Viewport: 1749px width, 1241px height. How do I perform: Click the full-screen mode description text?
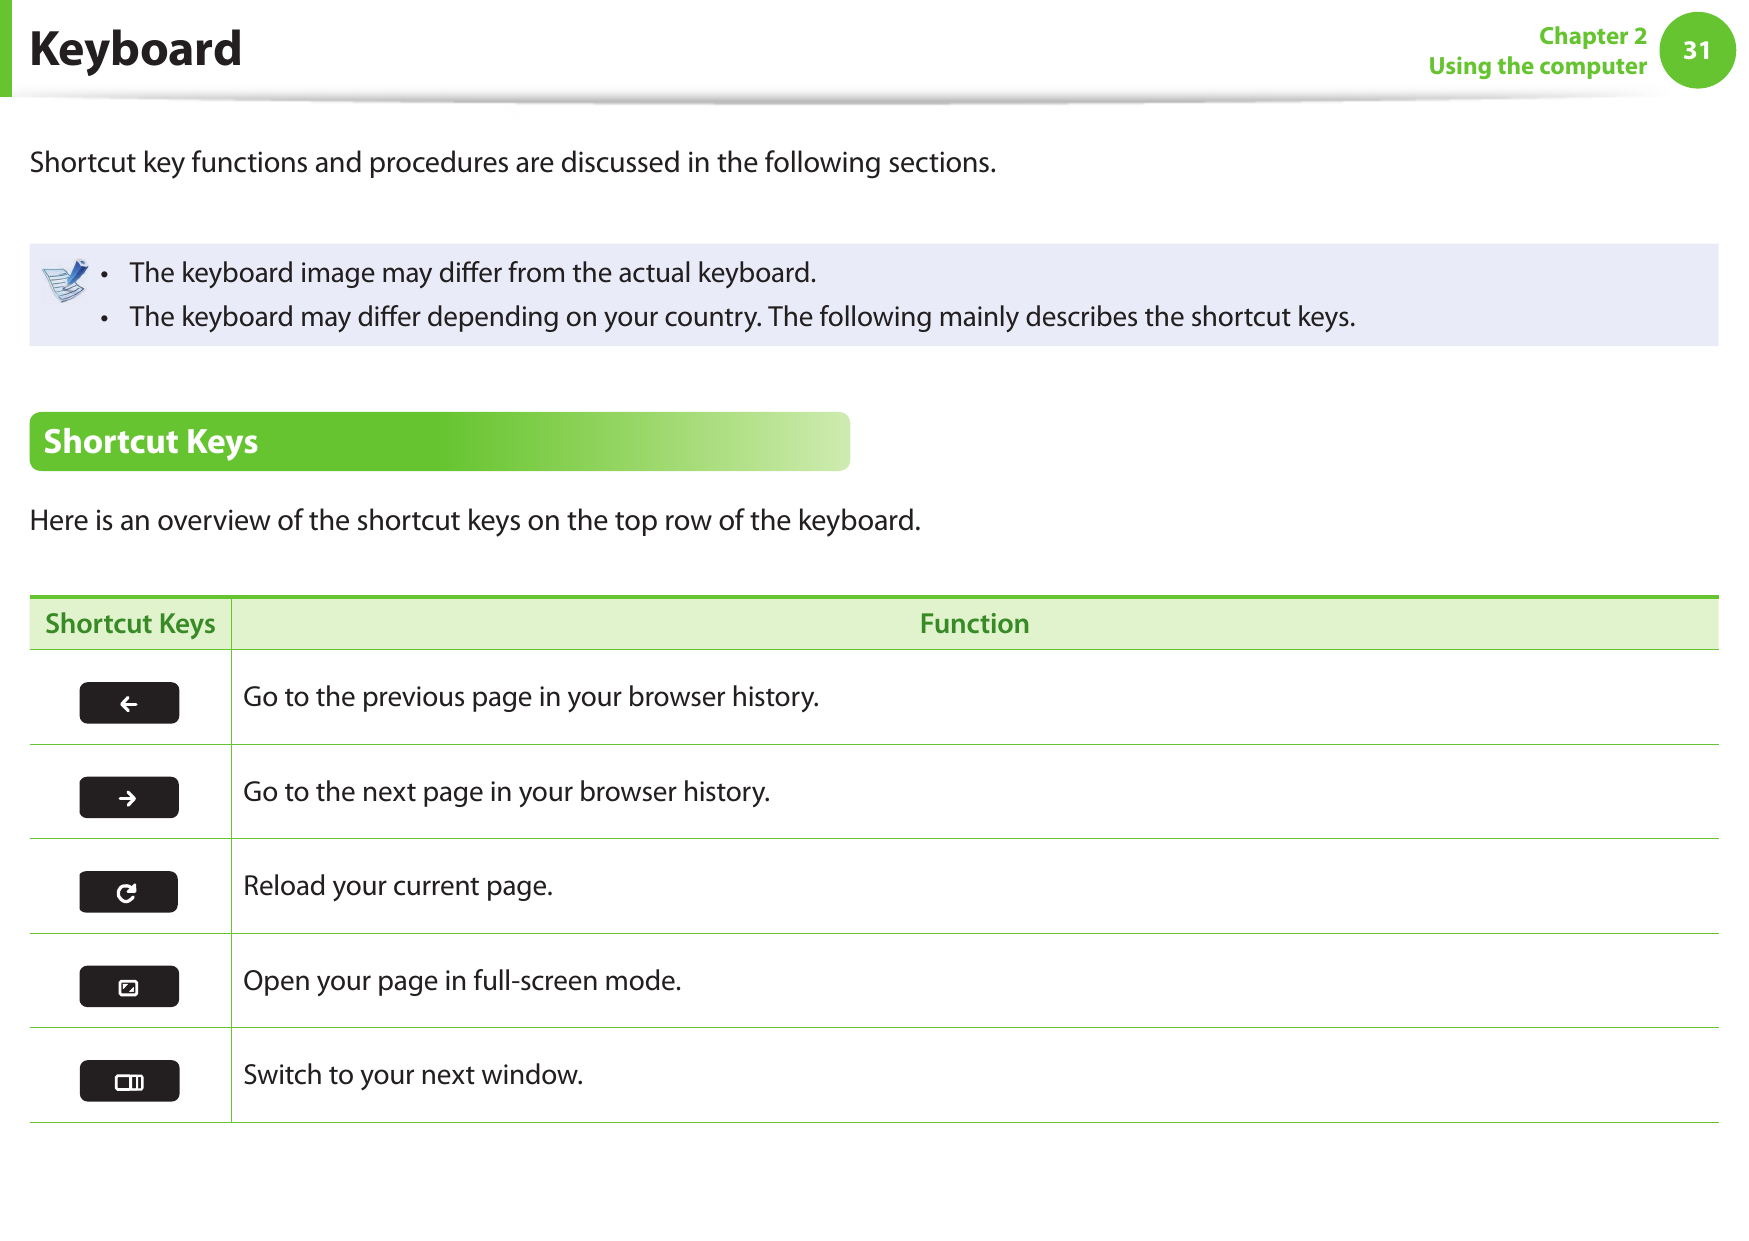[462, 981]
